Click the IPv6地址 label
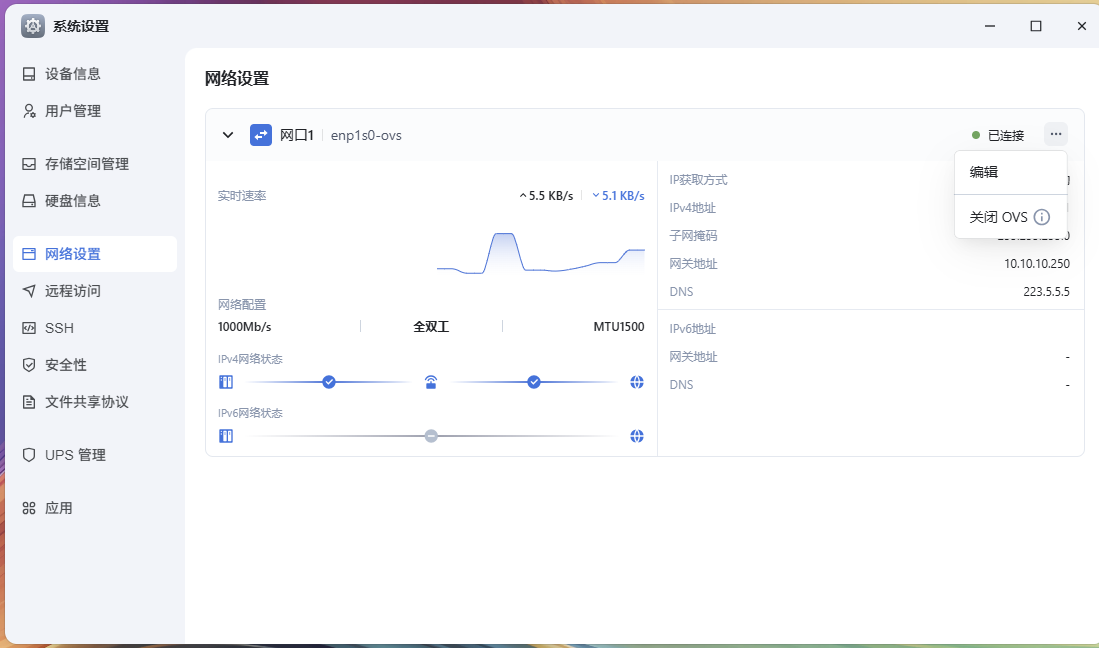Screen dimensions: 1099x648 pos(692,329)
